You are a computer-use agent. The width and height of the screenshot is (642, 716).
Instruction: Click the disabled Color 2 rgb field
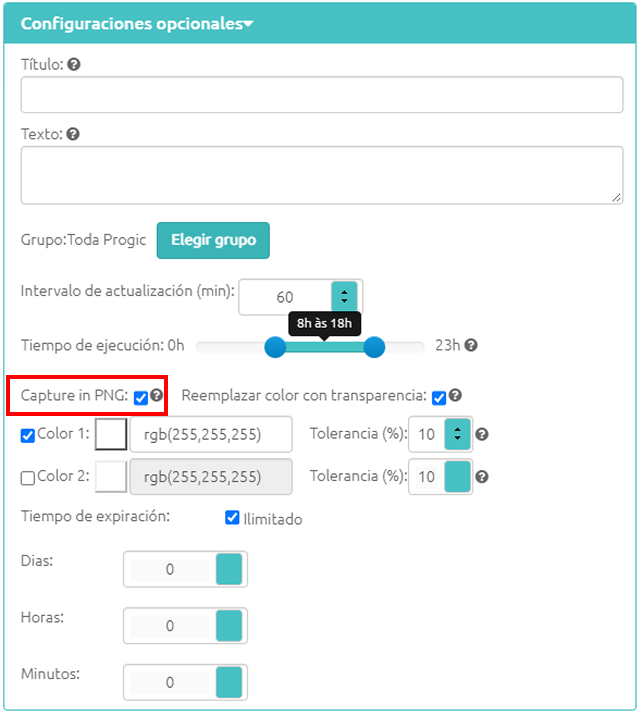211,477
